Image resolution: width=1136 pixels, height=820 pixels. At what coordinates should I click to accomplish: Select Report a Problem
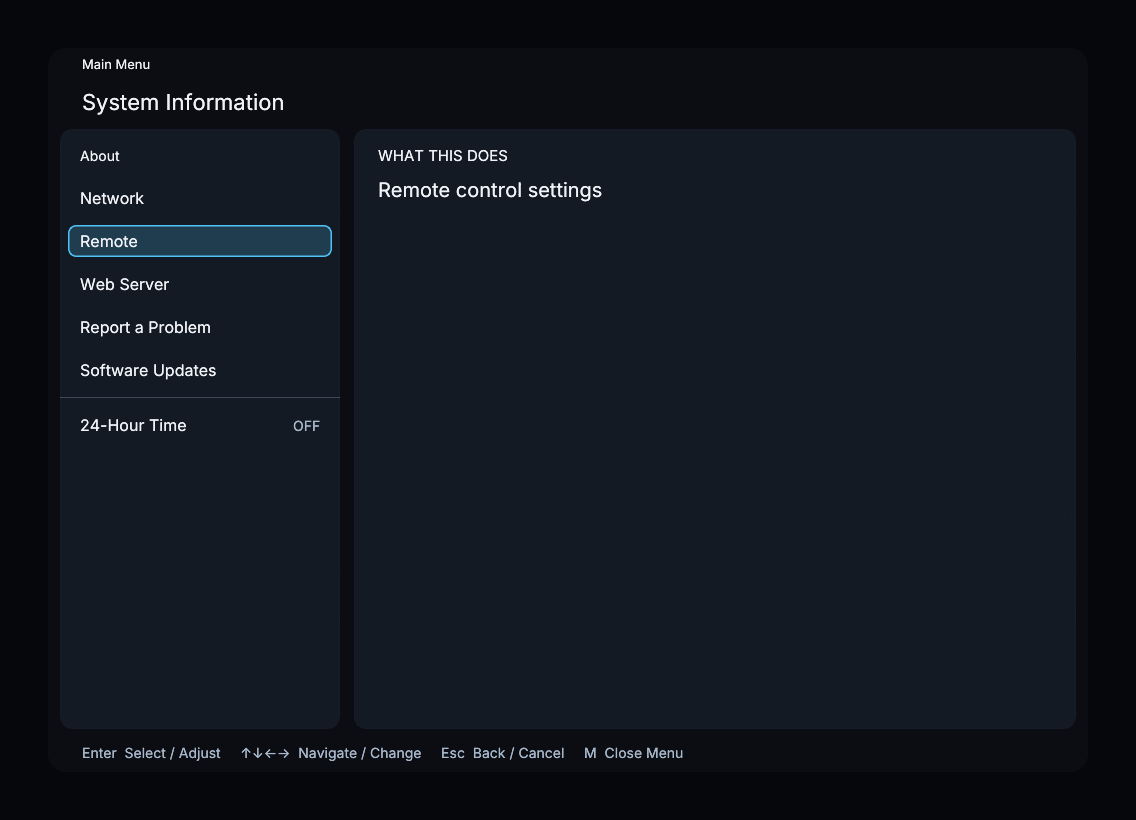pyautogui.click(x=200, y=327)
